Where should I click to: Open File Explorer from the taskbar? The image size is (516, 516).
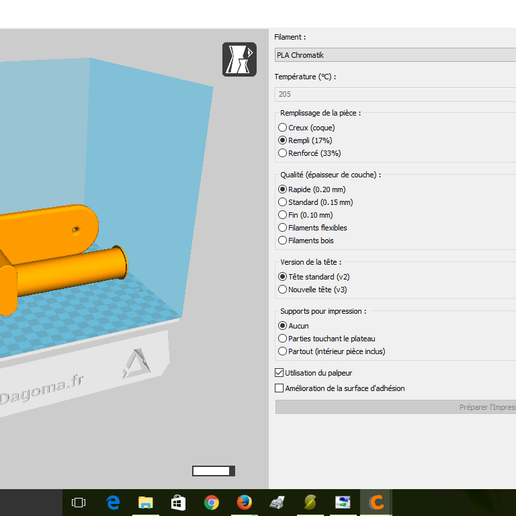(x=146, y=502)
